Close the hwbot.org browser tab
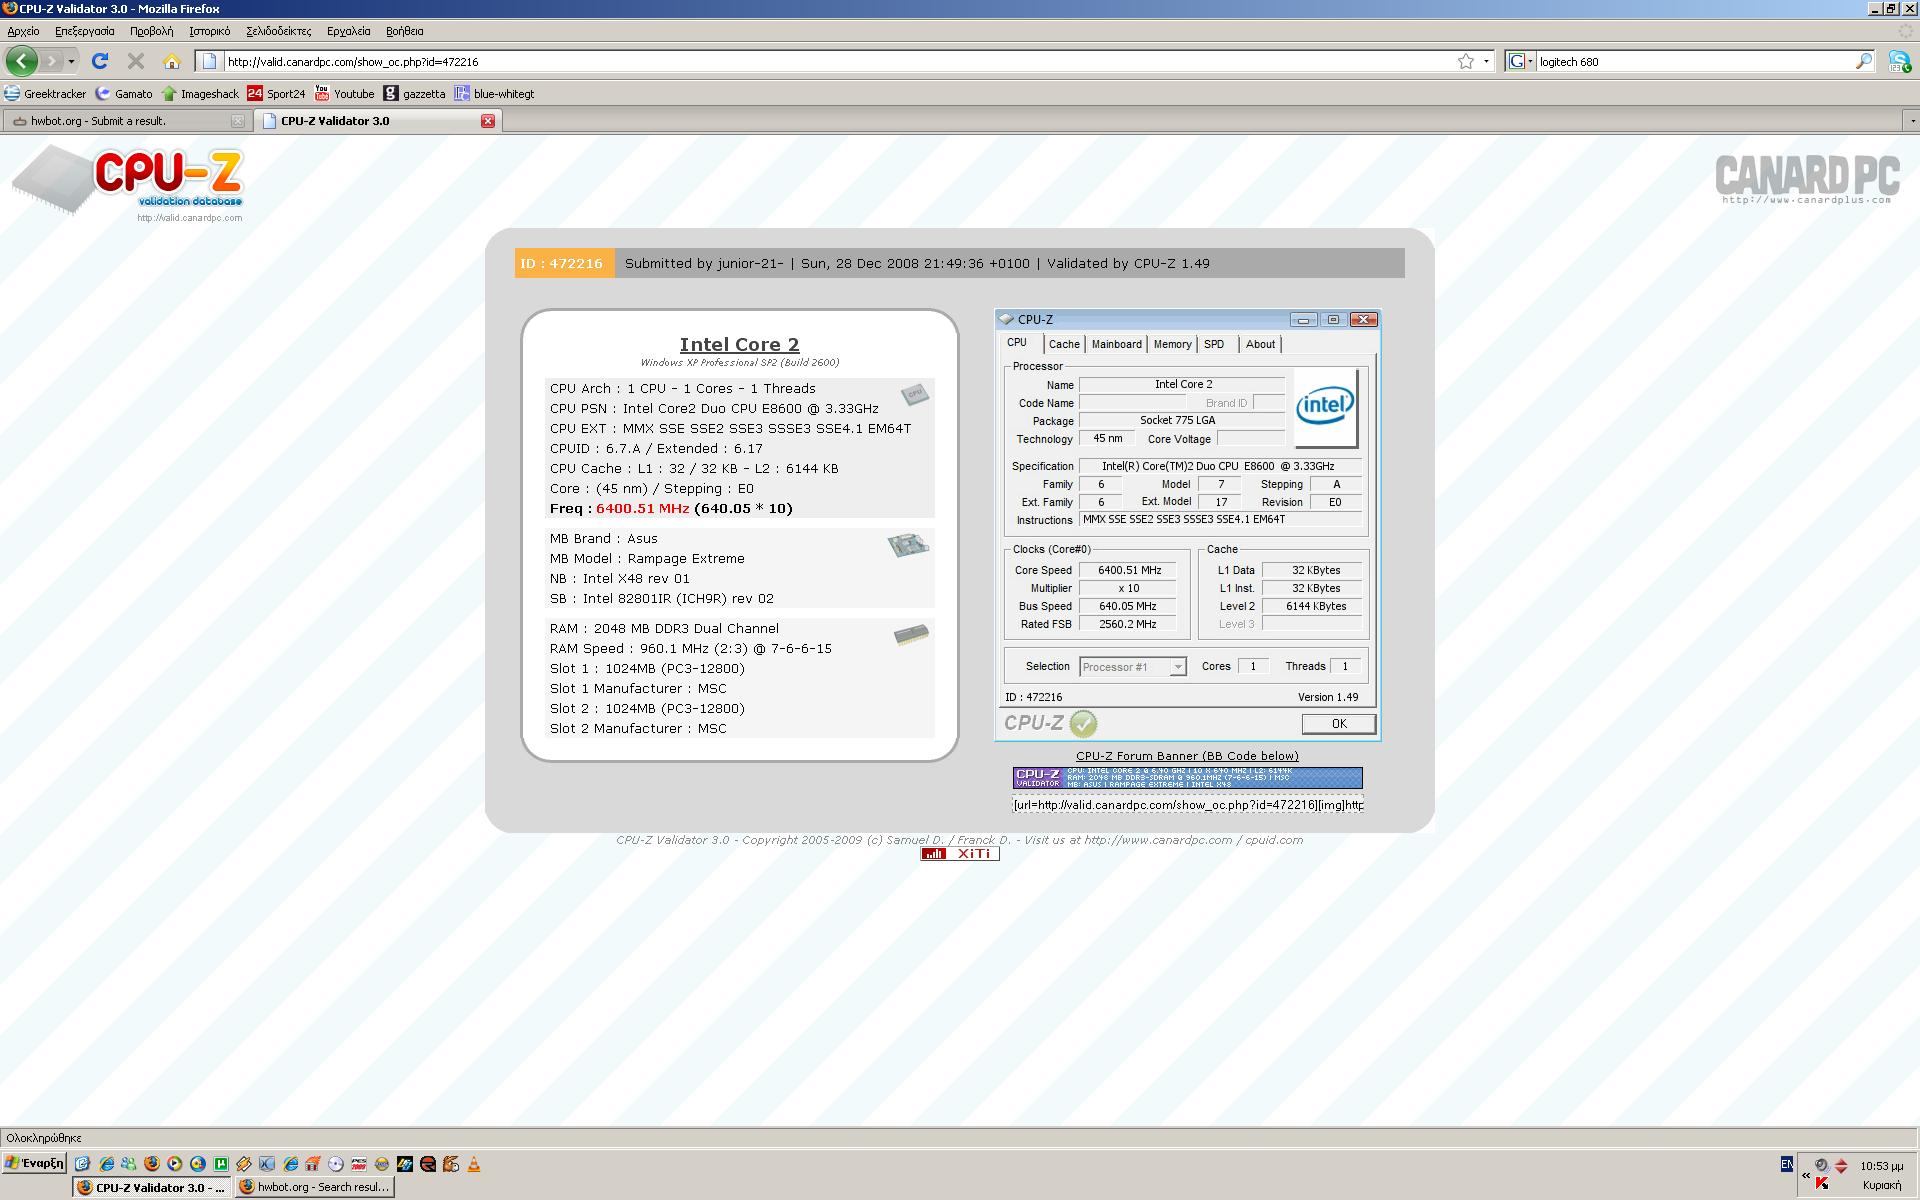This screenshot has width=1920, height=1200. pos(237,121)
